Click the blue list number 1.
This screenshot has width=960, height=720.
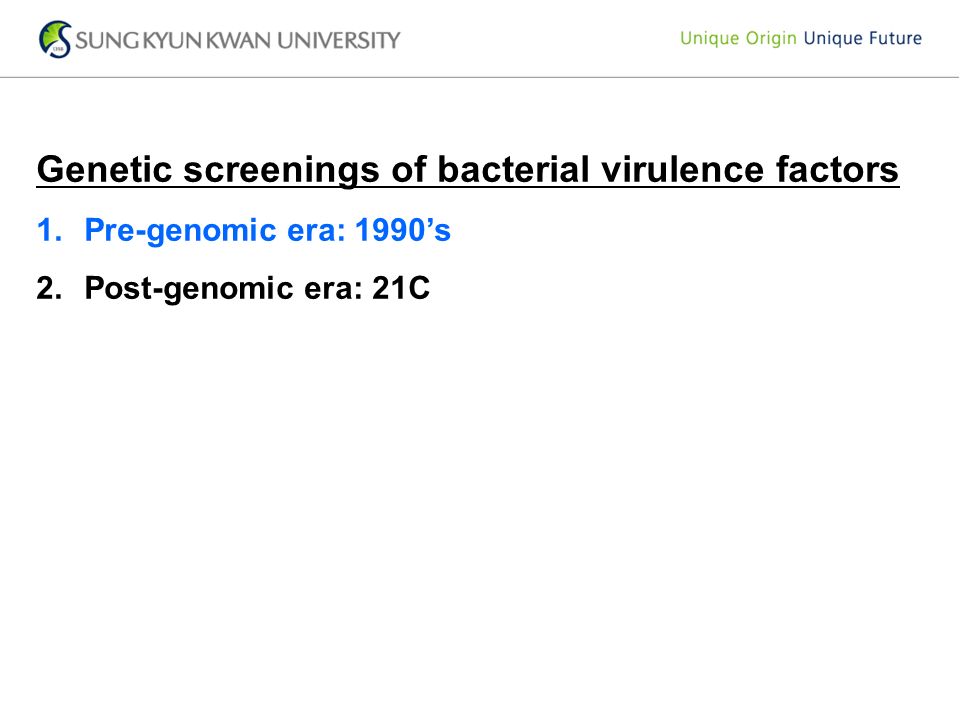click(49, 230)
